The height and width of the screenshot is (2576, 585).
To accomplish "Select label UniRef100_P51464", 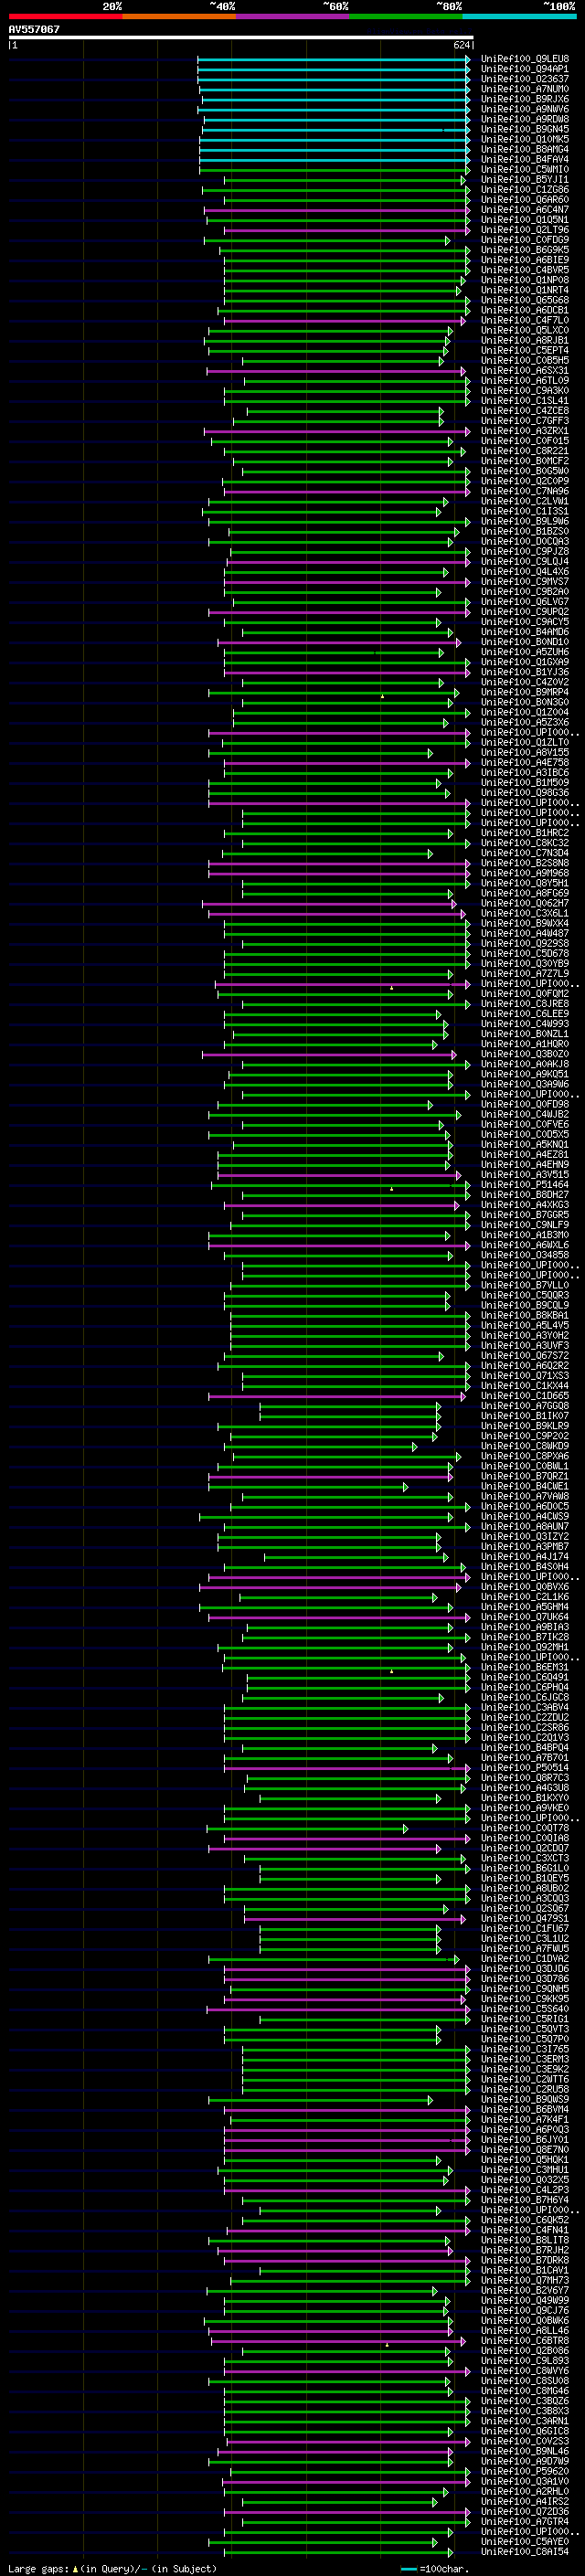I will pyautogui.click(x=525, y=1185).
